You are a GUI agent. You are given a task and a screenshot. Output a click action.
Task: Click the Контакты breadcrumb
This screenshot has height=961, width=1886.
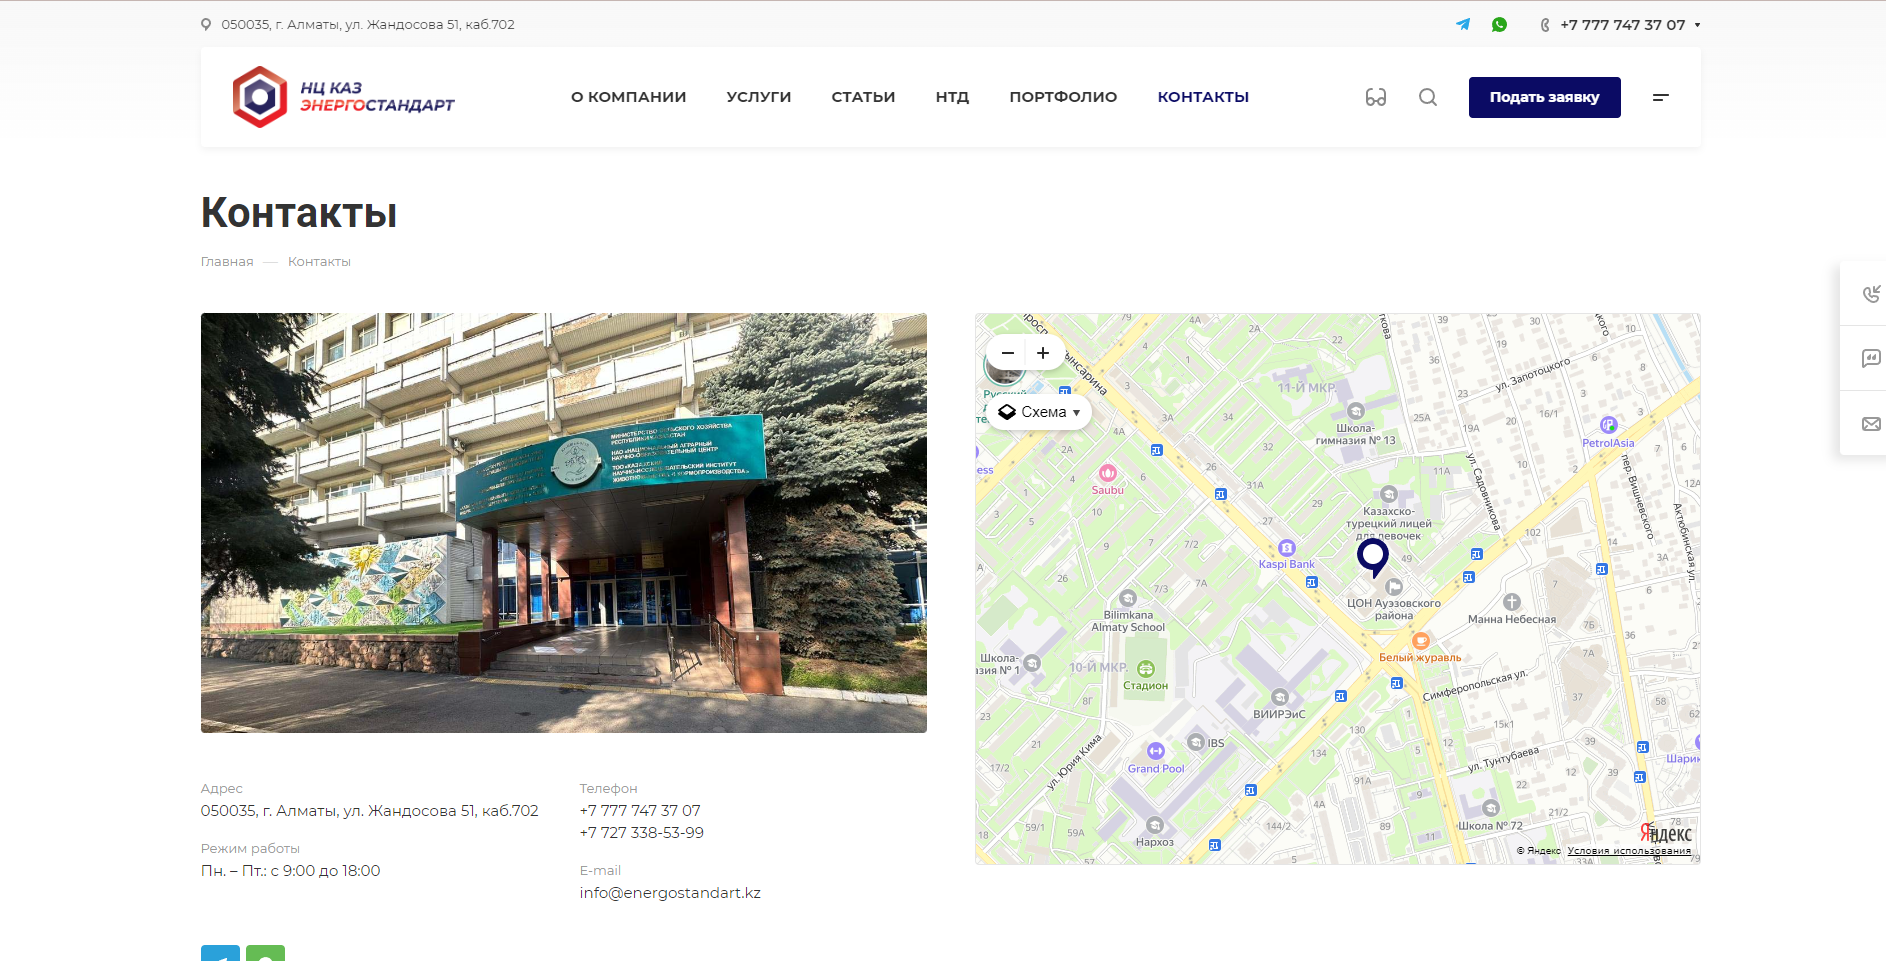(319, 262)
